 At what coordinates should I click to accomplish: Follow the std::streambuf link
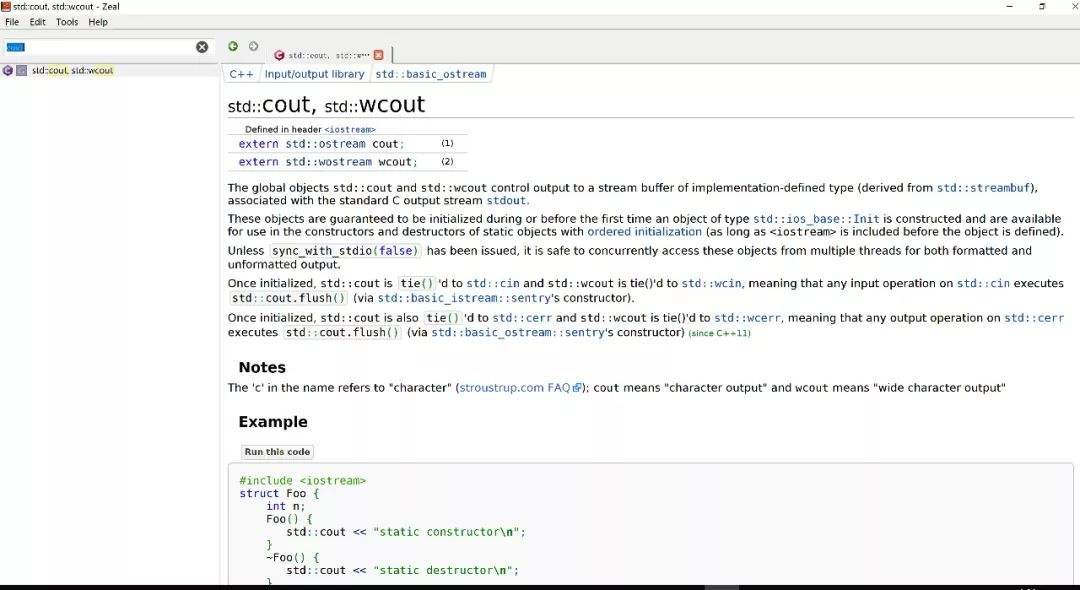click(983, 188)
